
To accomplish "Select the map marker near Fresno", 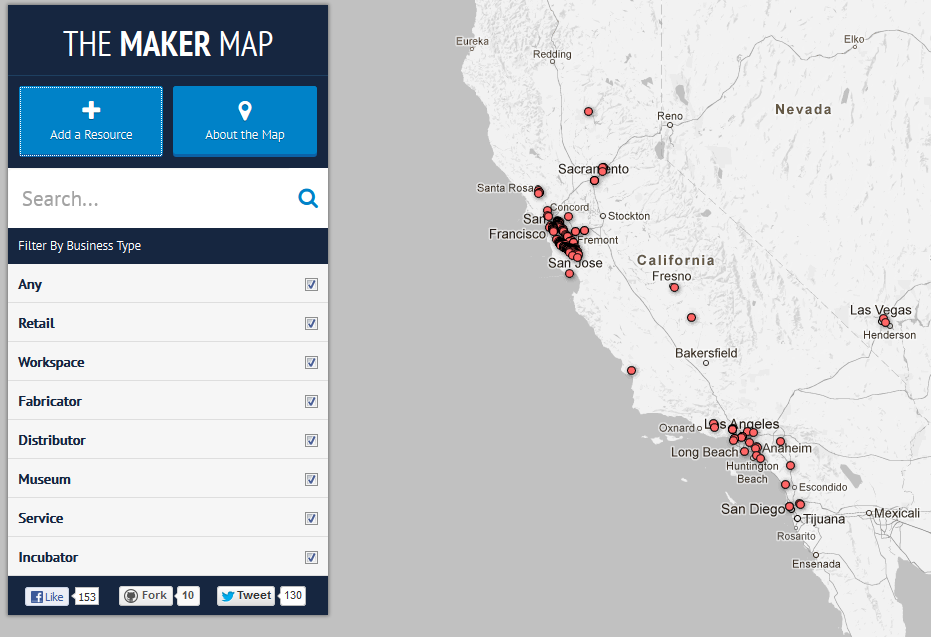I will pos(674,287).
